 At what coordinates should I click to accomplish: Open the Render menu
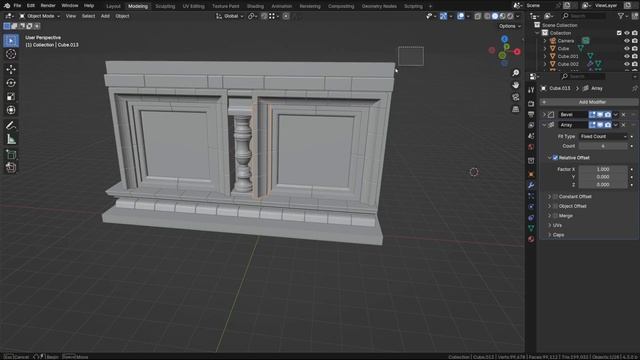coord(48,6)
